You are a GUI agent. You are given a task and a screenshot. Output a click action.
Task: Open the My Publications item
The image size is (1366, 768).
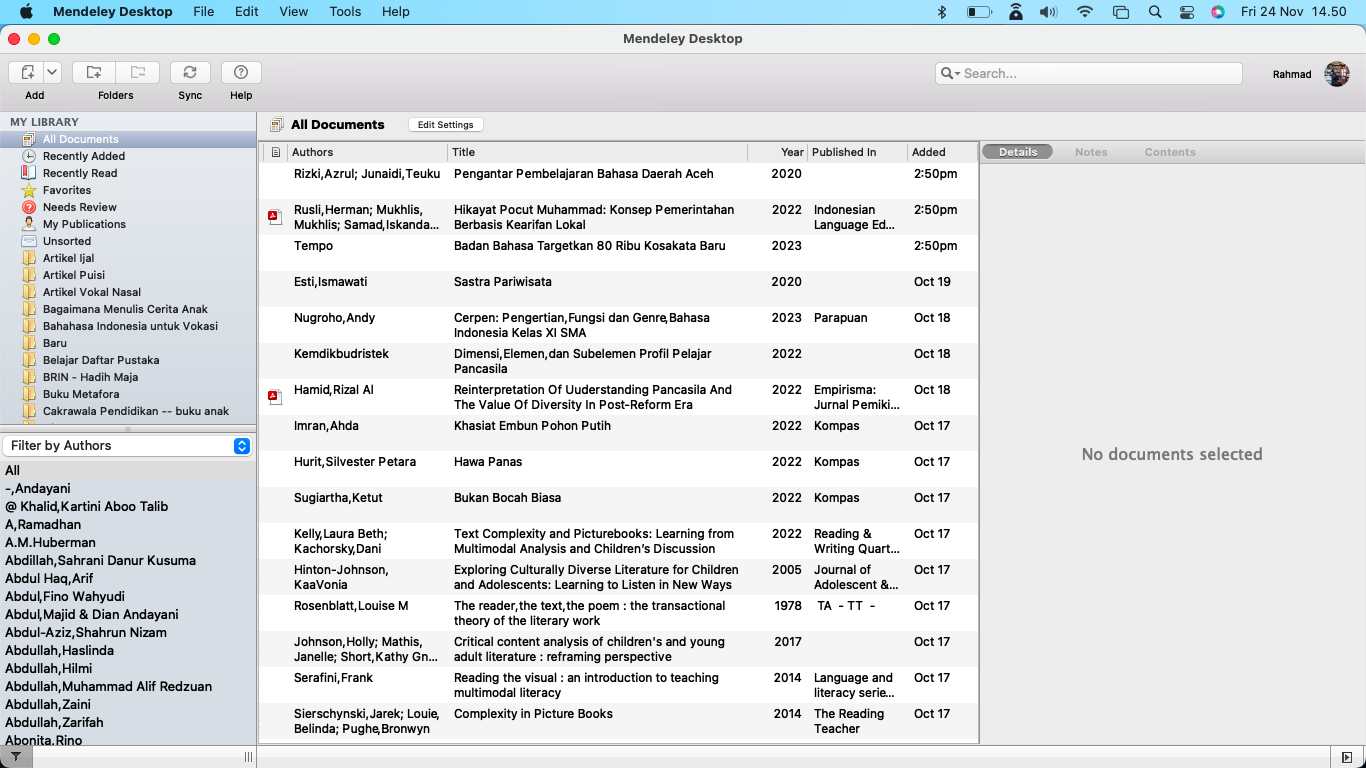tap(128, 224)
